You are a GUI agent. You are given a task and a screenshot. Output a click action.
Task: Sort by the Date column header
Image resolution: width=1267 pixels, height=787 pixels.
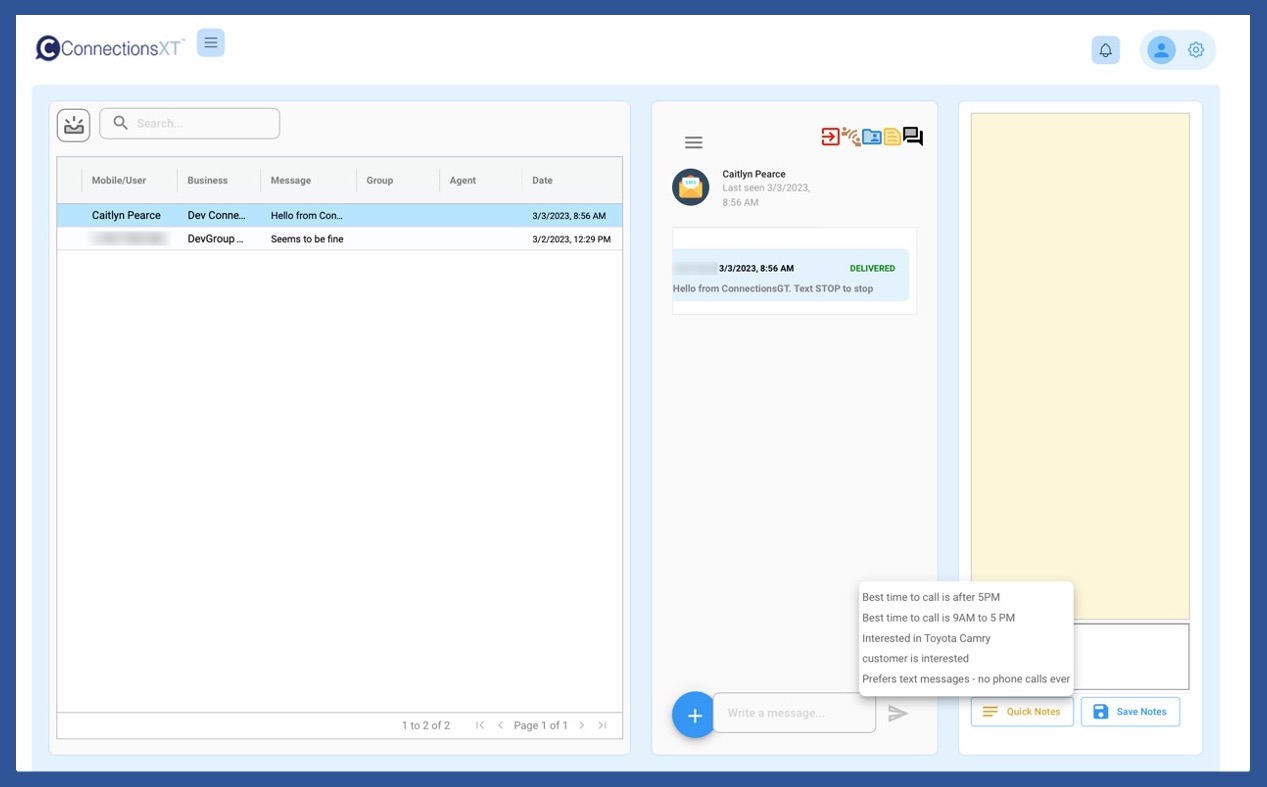(542, 181)
